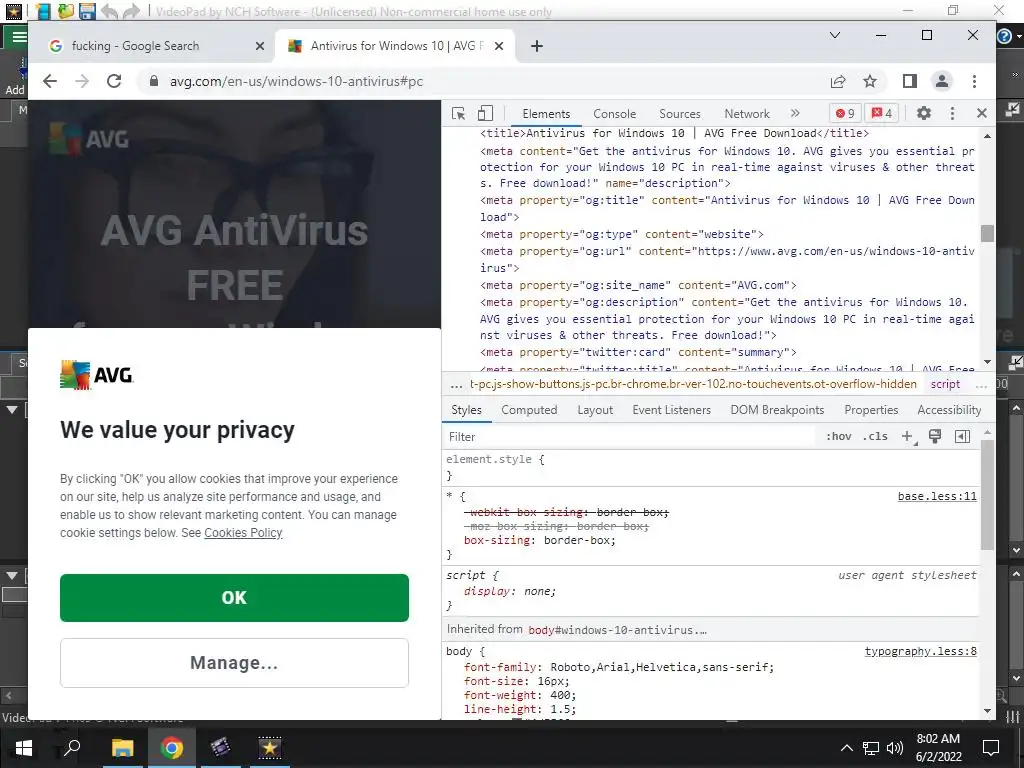The width and height of the screenshot is (1024, 768).
Task: Select the Layout tab
Action: pos(595,410)
